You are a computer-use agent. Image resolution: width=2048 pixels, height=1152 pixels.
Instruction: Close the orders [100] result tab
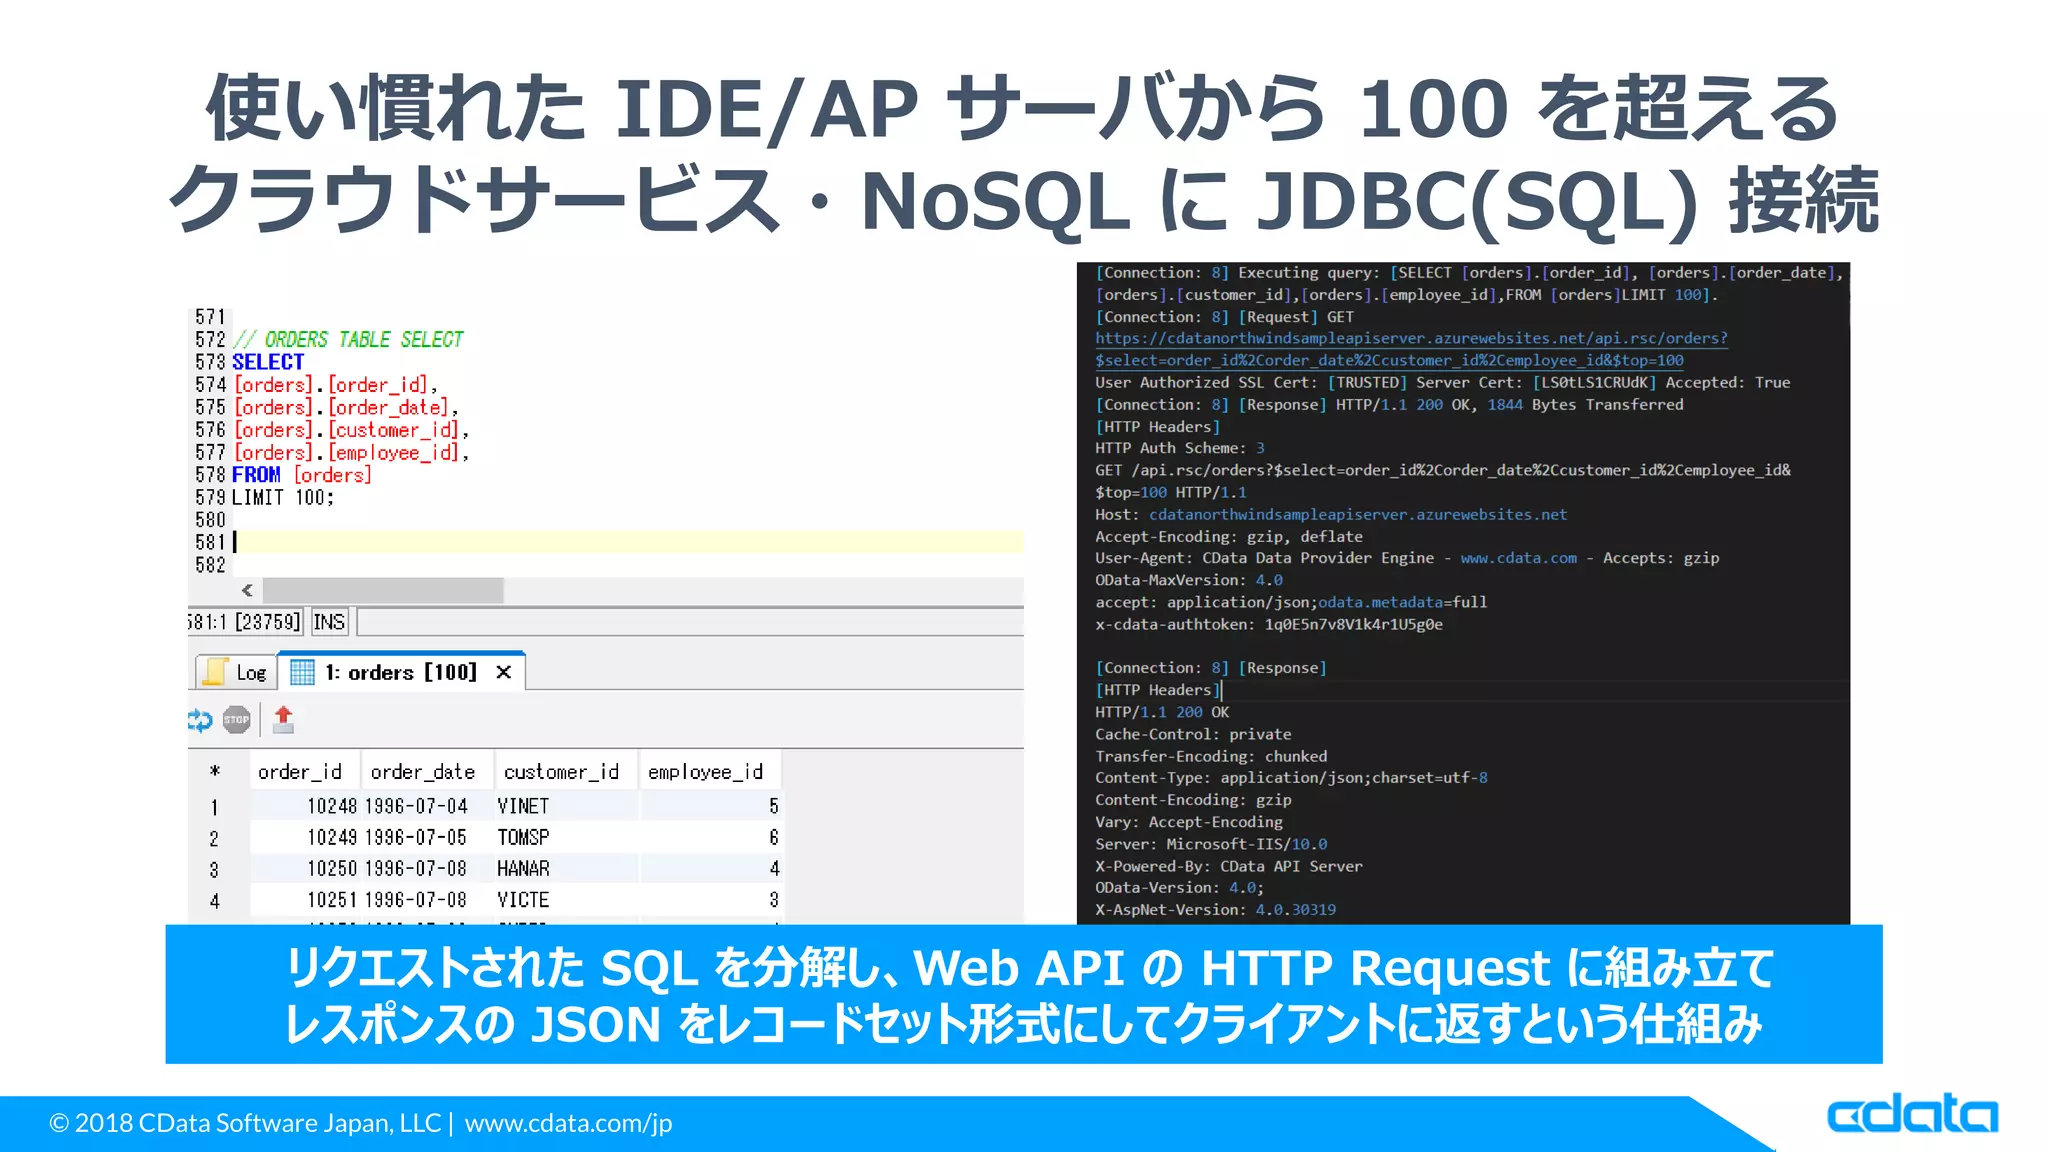504,672
